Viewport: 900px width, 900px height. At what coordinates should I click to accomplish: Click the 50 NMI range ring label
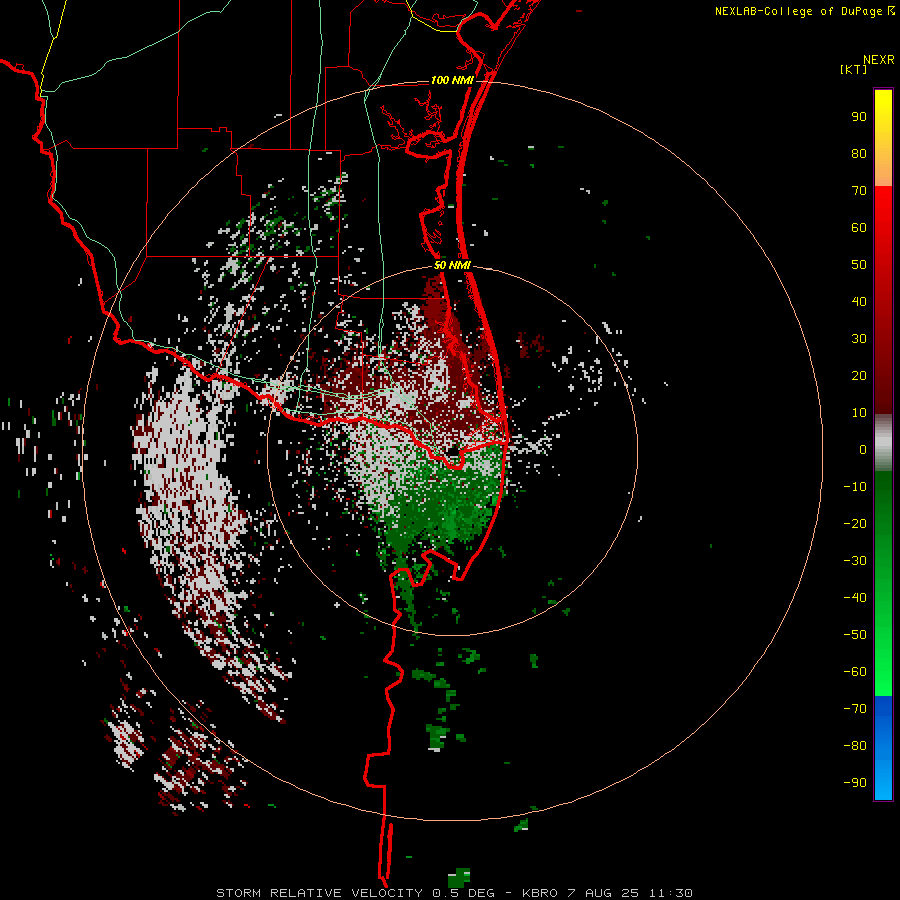coord(452,265)
